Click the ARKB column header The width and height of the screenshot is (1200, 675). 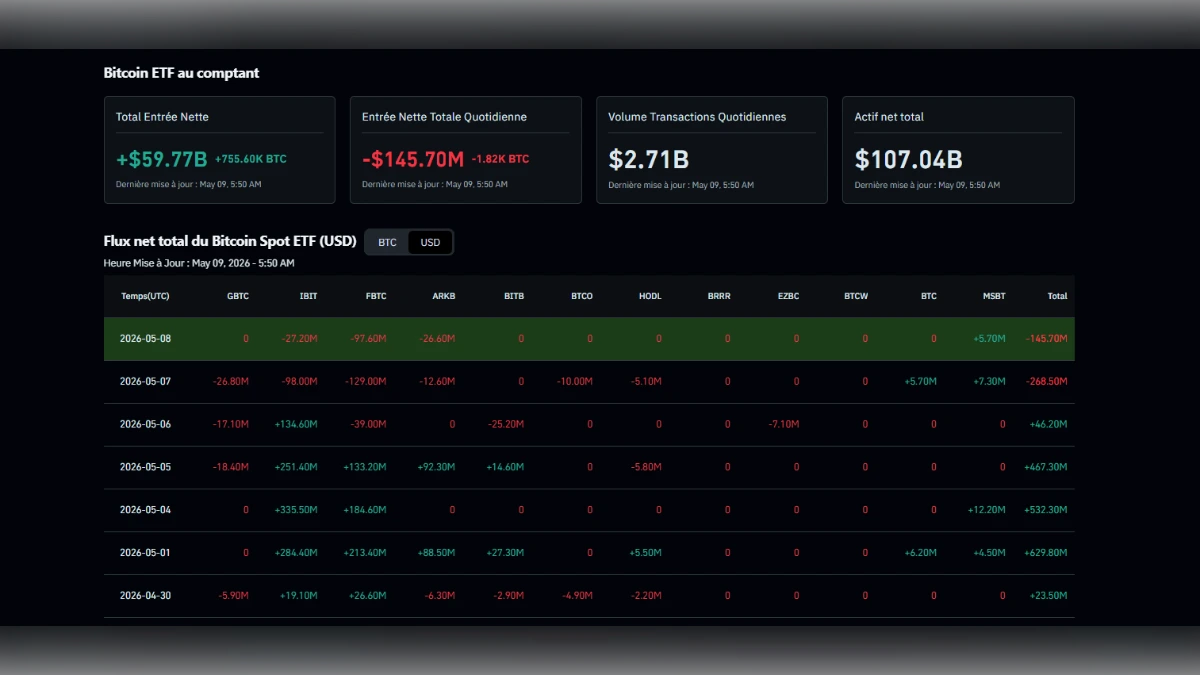[x=444, y=296]
